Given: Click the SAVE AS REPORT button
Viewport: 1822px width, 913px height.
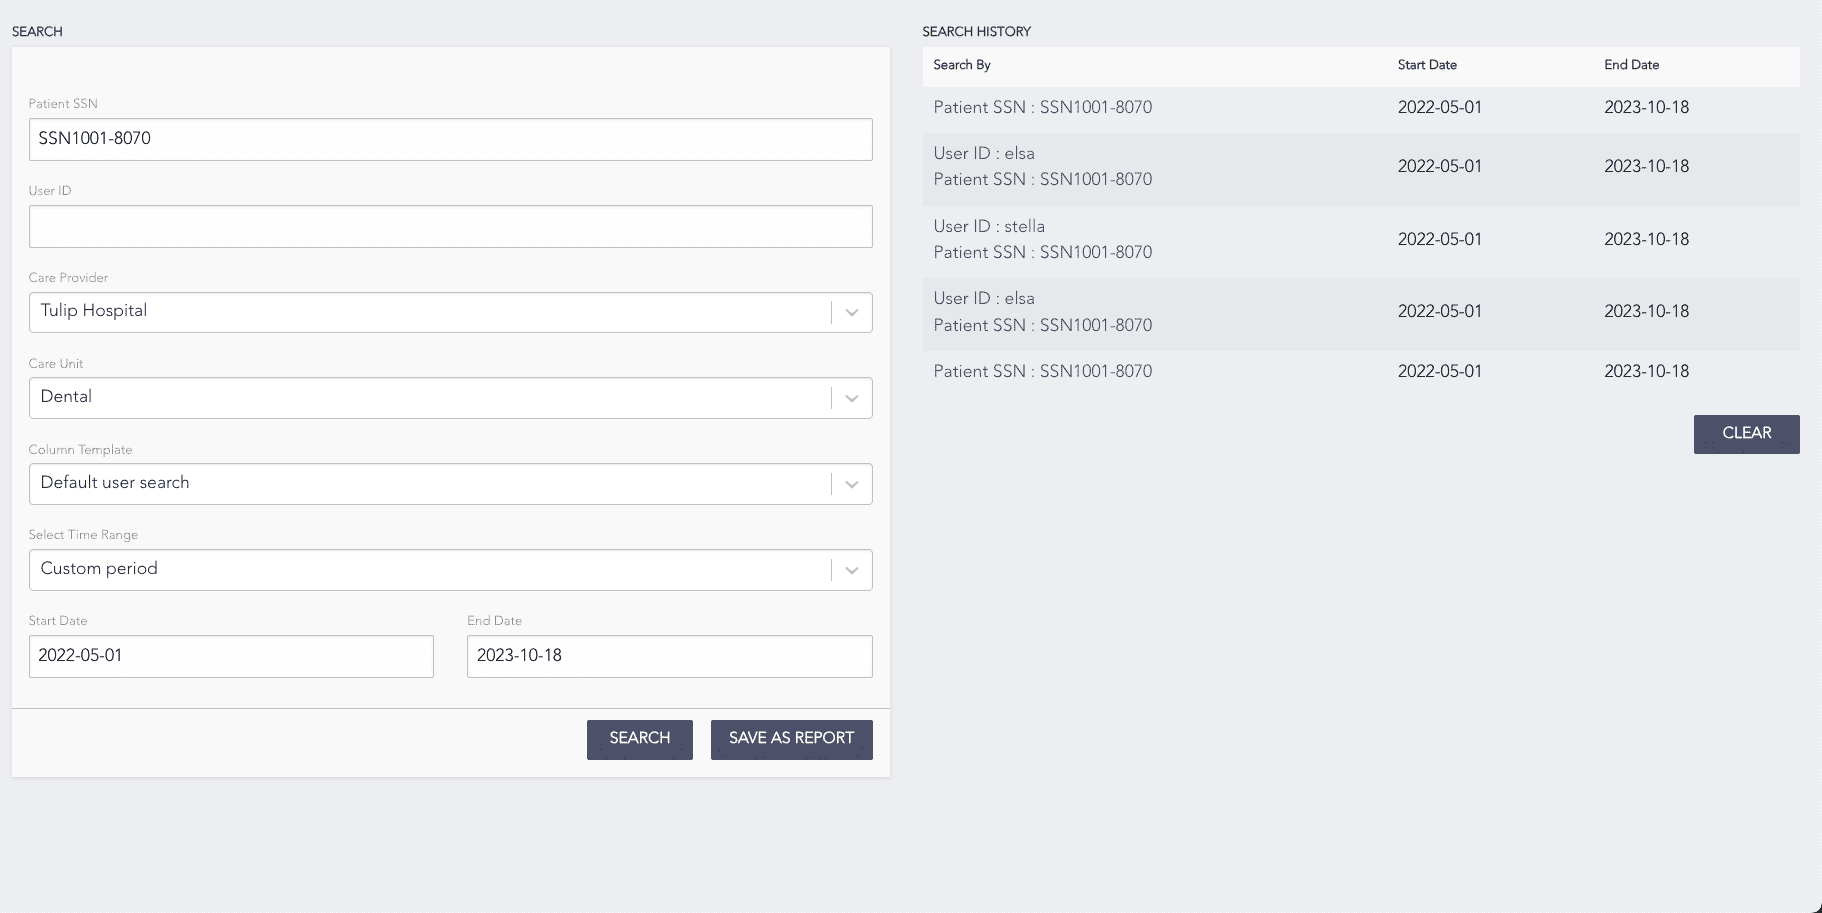Looking at the screenshot, I should point(791,739).
